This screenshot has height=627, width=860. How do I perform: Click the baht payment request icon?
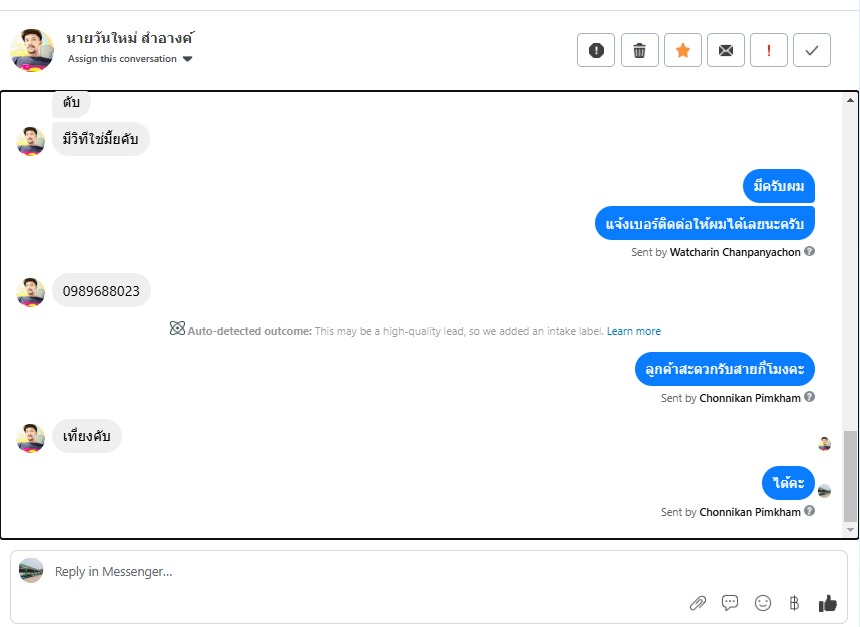click(x=795, y=603)
